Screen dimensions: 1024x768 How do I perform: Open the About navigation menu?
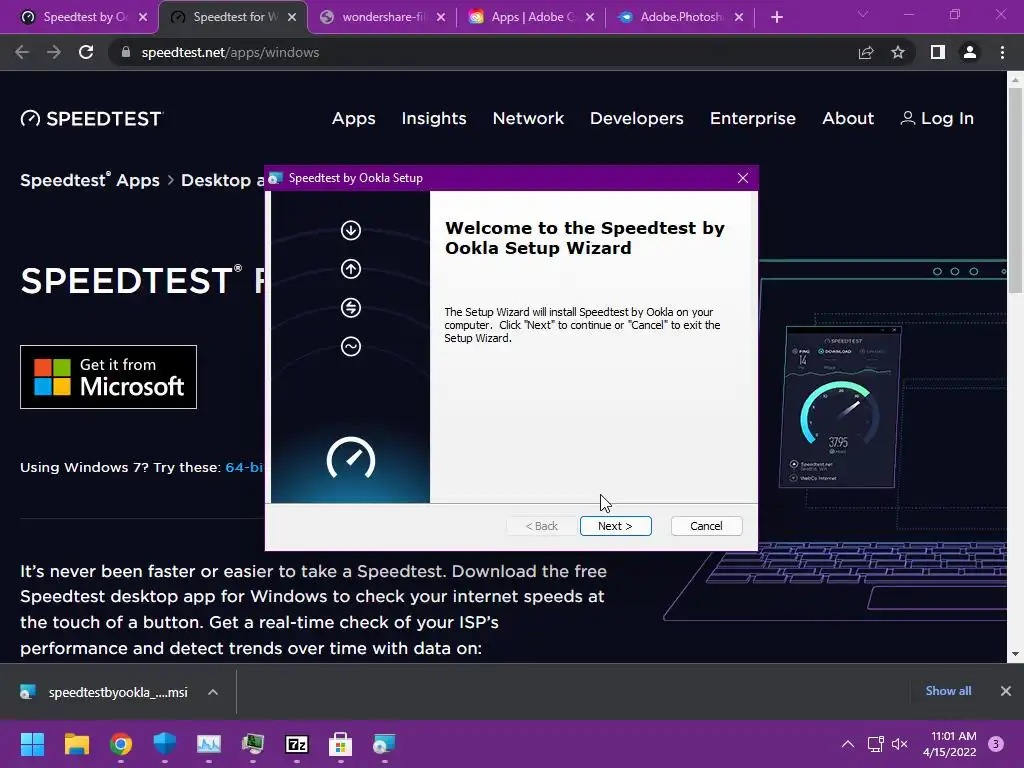848,118
